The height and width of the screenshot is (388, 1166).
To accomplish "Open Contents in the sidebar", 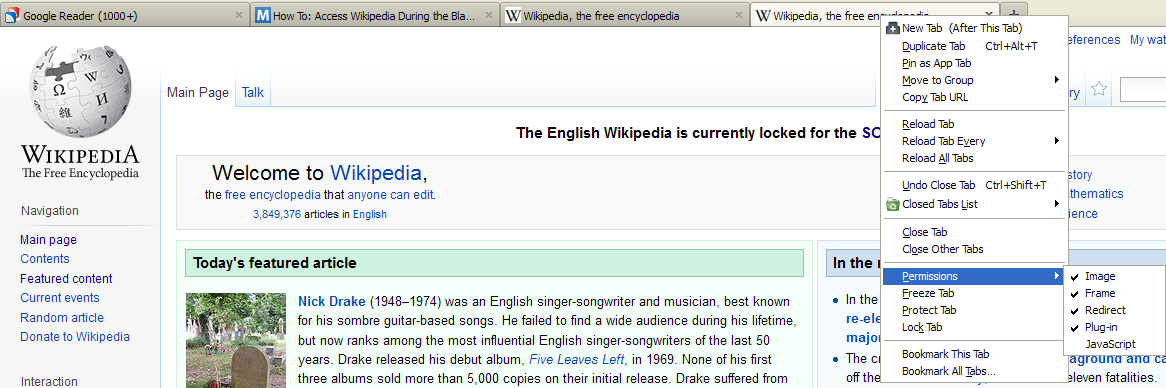I will (x=45, y=259).
